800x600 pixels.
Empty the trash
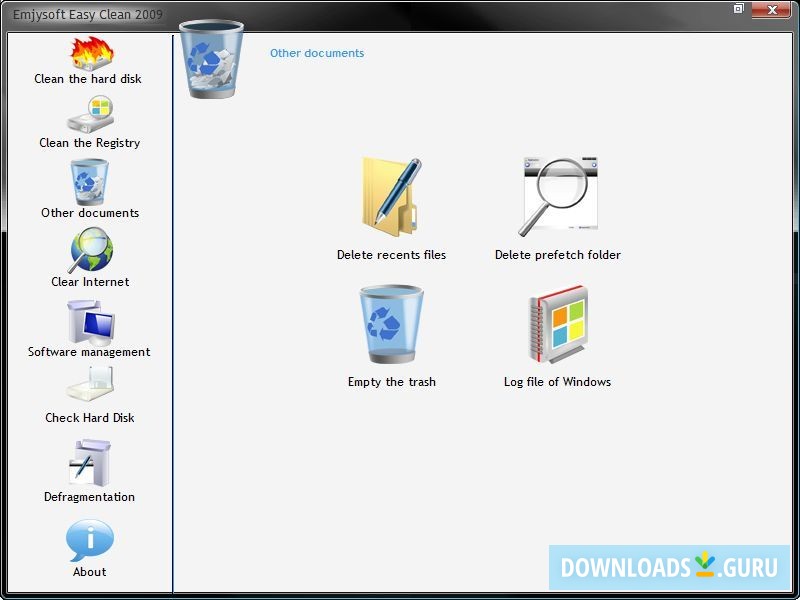(x=391, y=322)
